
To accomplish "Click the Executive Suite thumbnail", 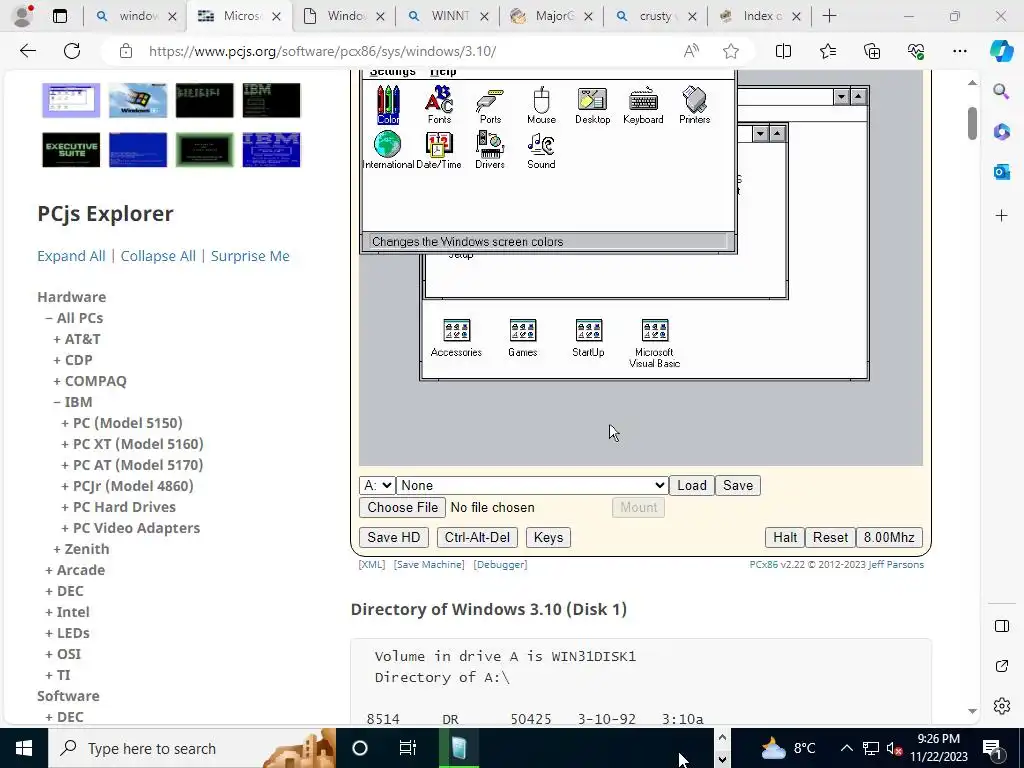I will (x=71, y=150).
